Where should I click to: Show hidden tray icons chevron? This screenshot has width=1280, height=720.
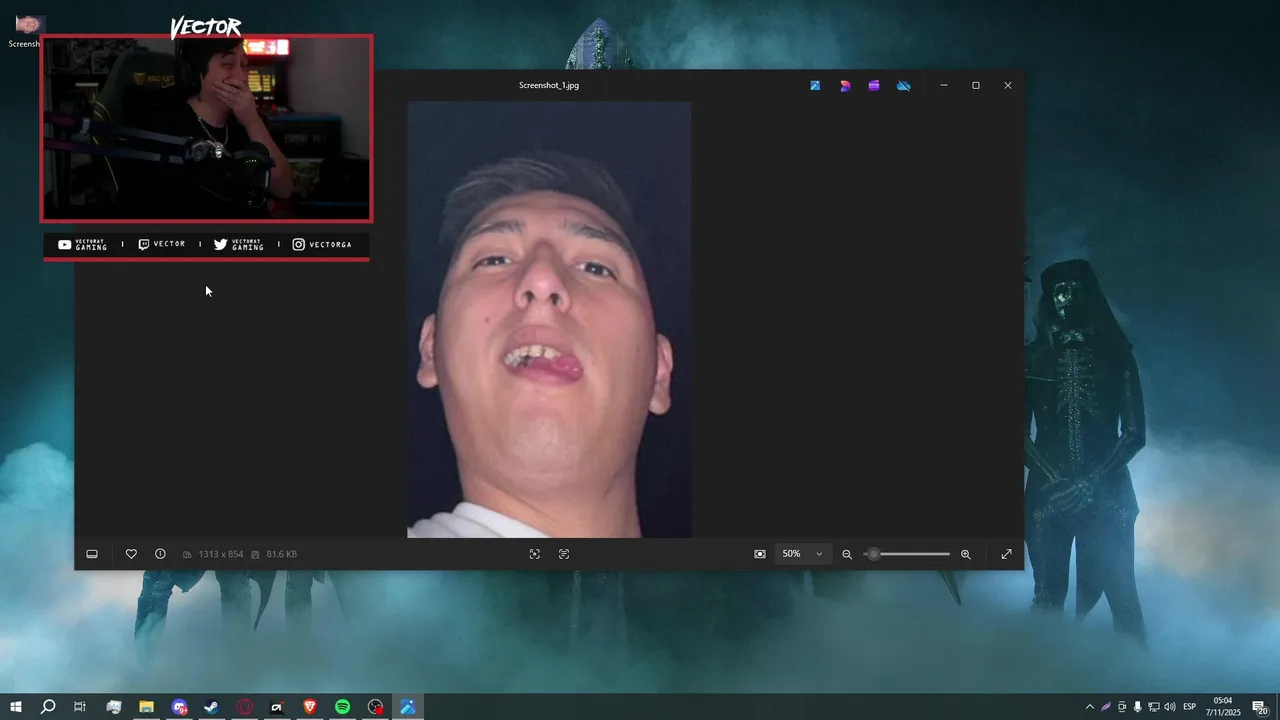pos(1090,707)
